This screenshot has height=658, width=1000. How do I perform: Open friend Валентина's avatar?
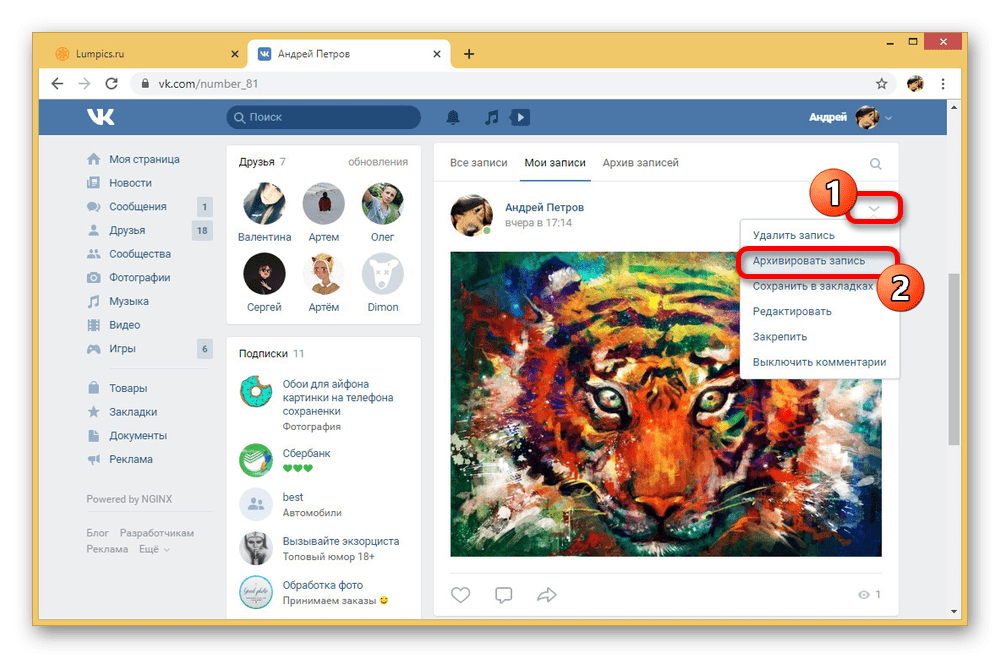(264, 203)
